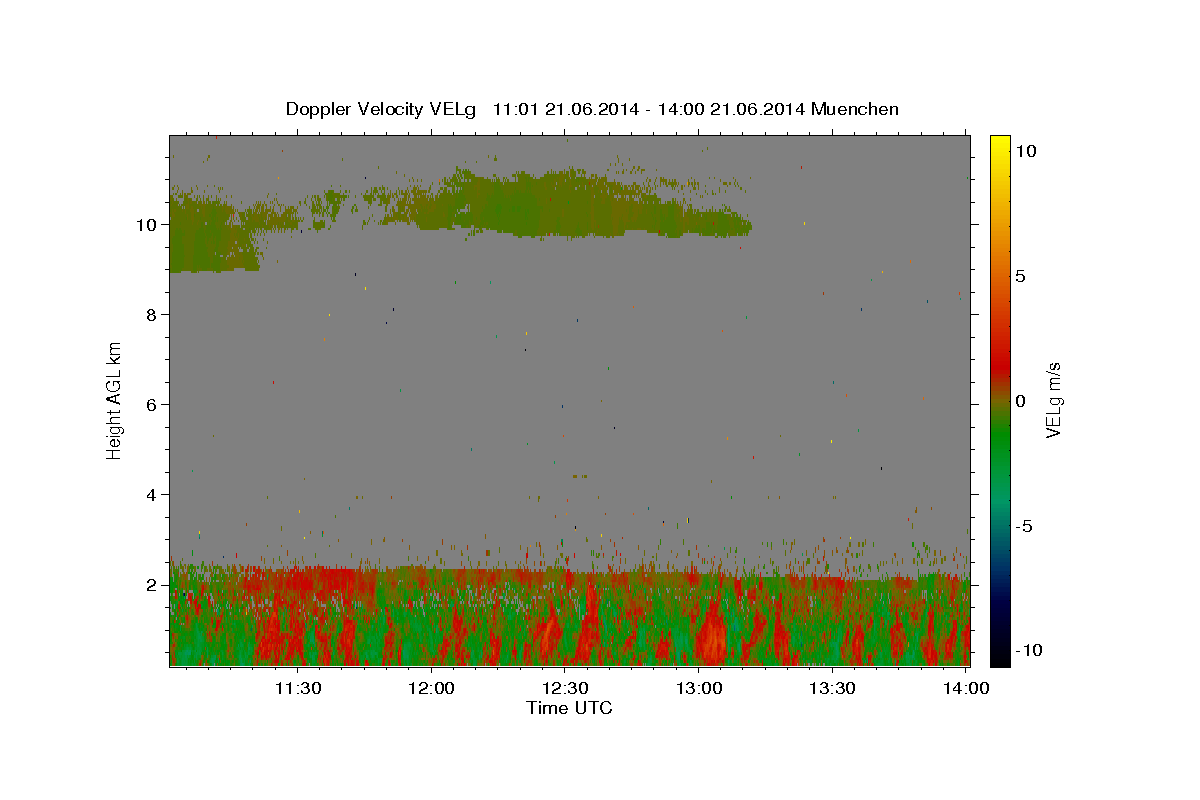Click the height tick label 6
The height and width of the screenshot is (800, 1200).
(x=152, y=404)
